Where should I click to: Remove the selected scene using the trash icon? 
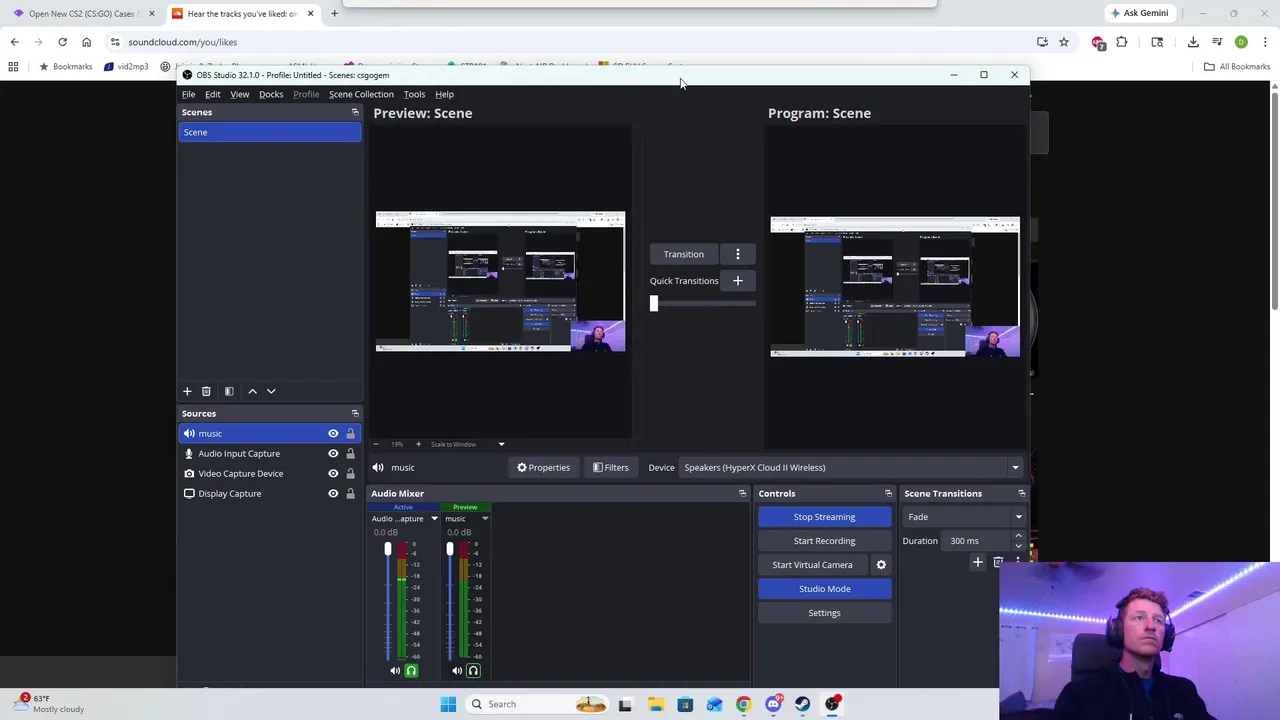(x=206, y=391)
